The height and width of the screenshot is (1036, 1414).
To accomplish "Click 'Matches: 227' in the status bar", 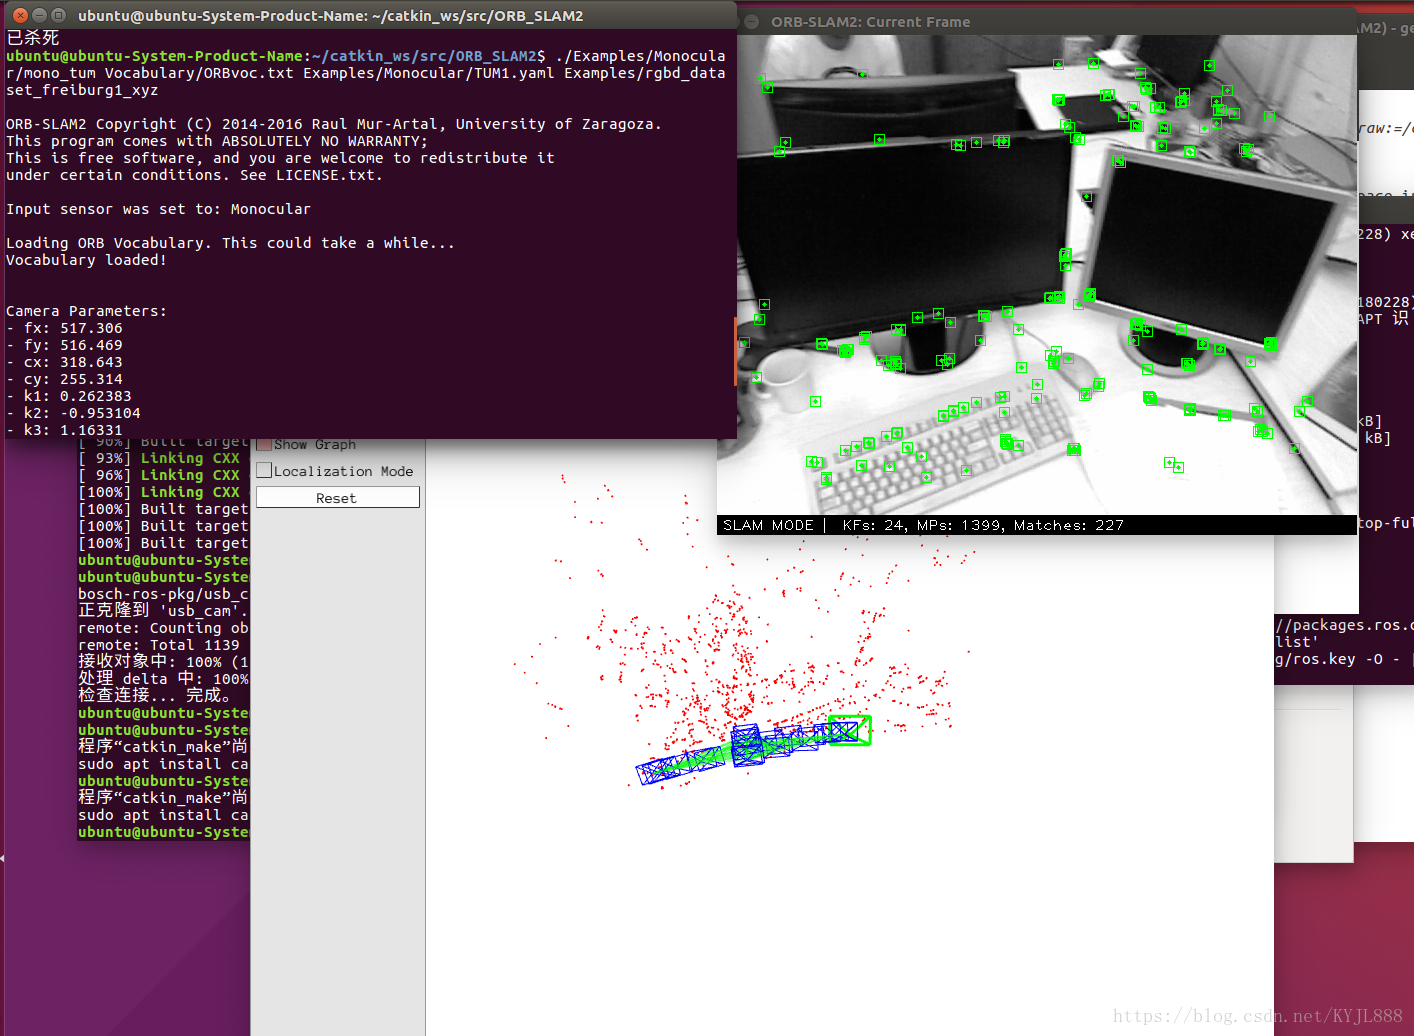I will 1069,525.
